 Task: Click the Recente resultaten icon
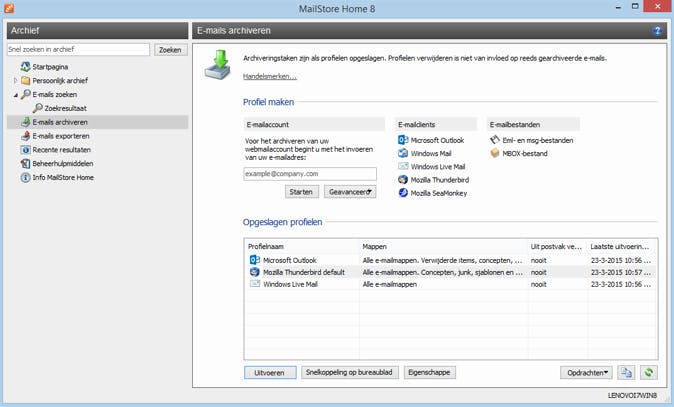click(x=25, y=150)
